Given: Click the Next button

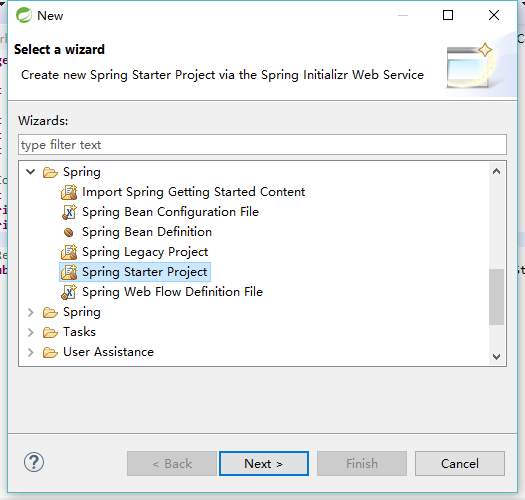Looking at the screenshot, I should [x=264, y=463].
